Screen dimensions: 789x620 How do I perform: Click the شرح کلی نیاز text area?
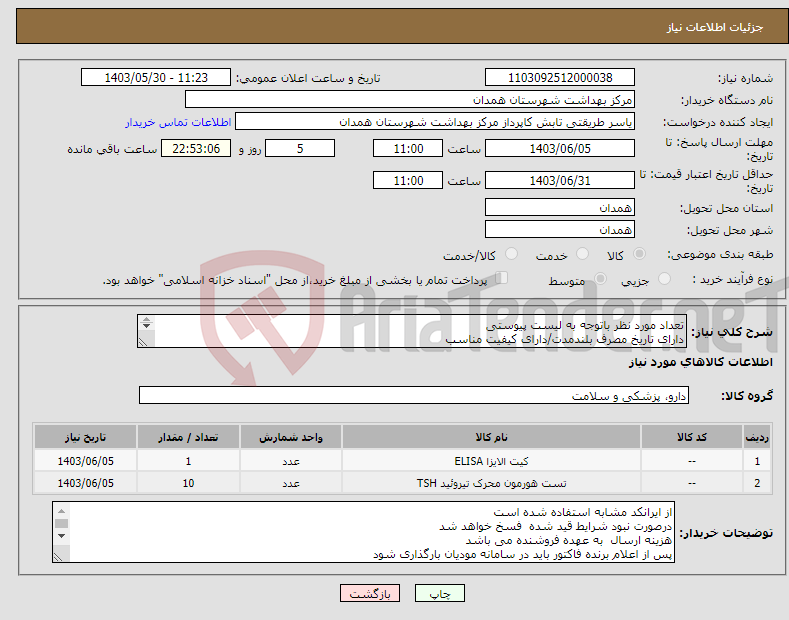click(x=412, y=331)
